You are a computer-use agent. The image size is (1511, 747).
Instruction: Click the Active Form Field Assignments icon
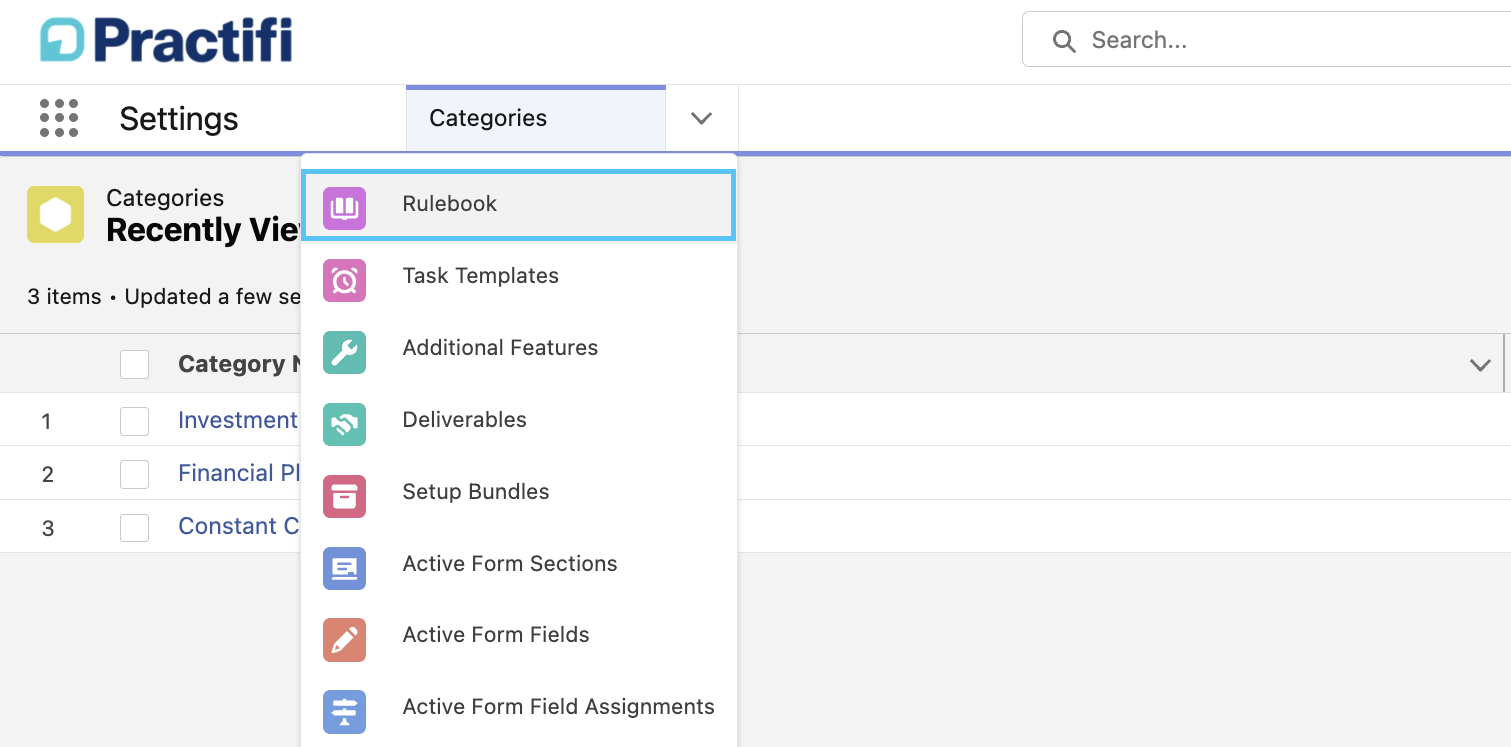pyautogui.click(x=345, y=712)
